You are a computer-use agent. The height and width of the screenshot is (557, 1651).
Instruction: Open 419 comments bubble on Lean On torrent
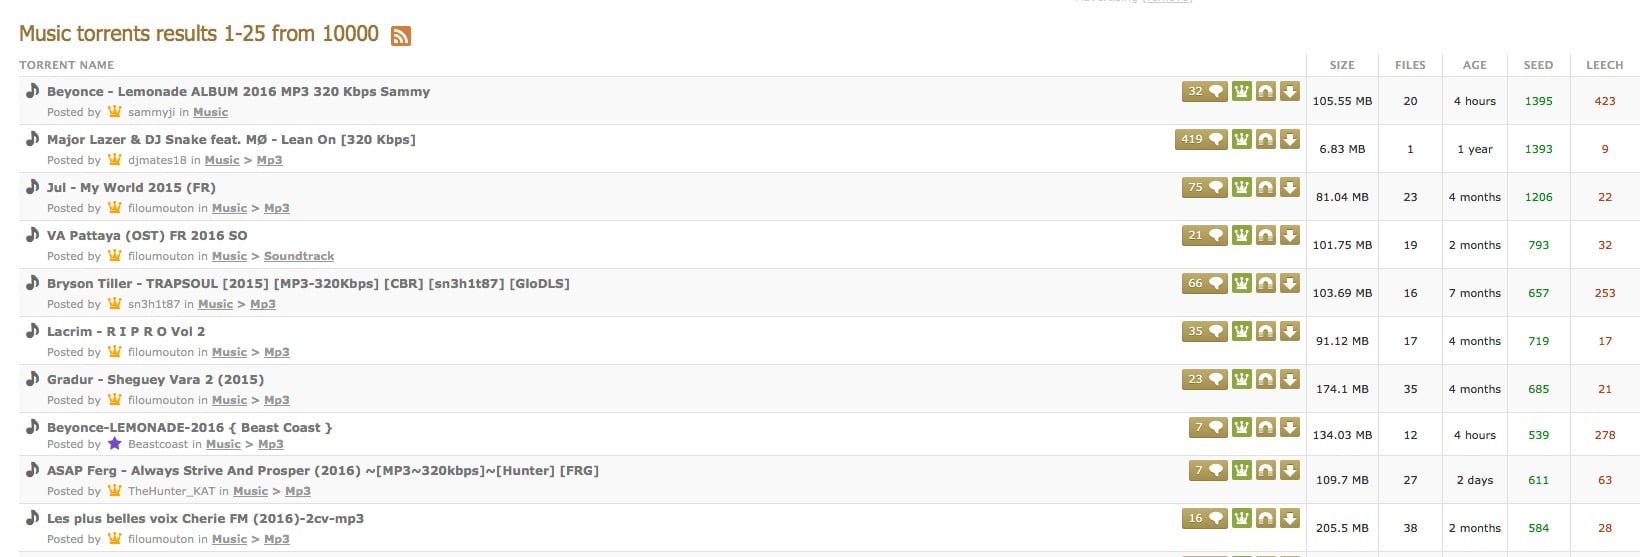click(1201, 139)
